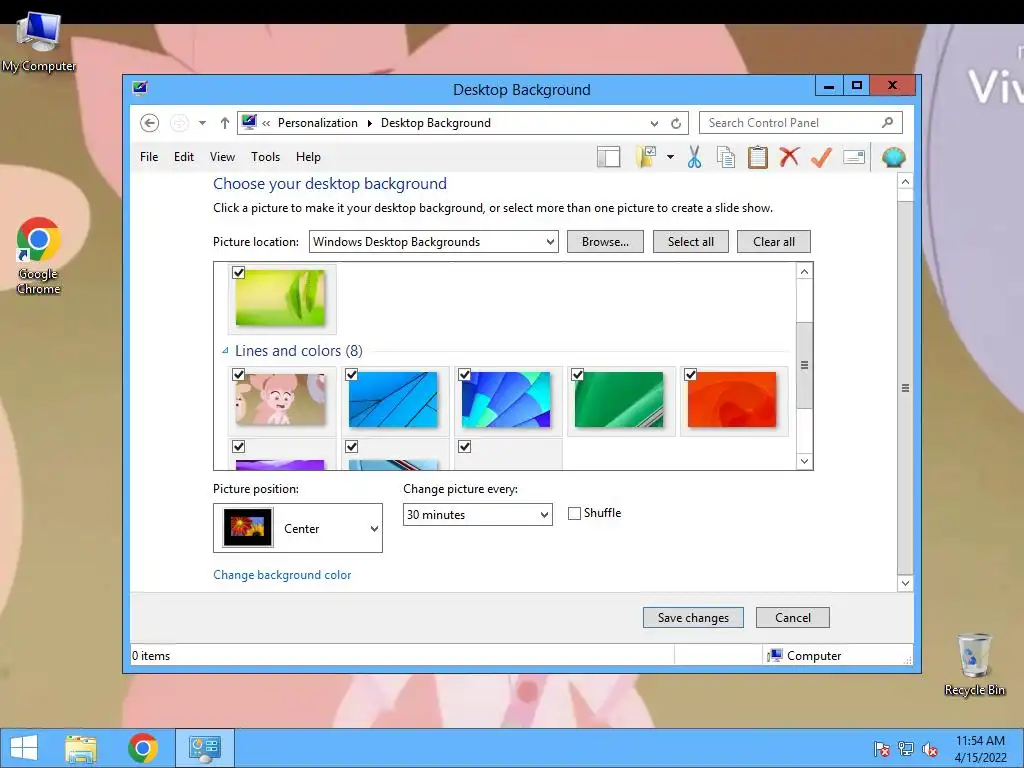Click the layout pane toolbar icon
Viewport: 1024px width, 768px height.
tap(608, 157)
